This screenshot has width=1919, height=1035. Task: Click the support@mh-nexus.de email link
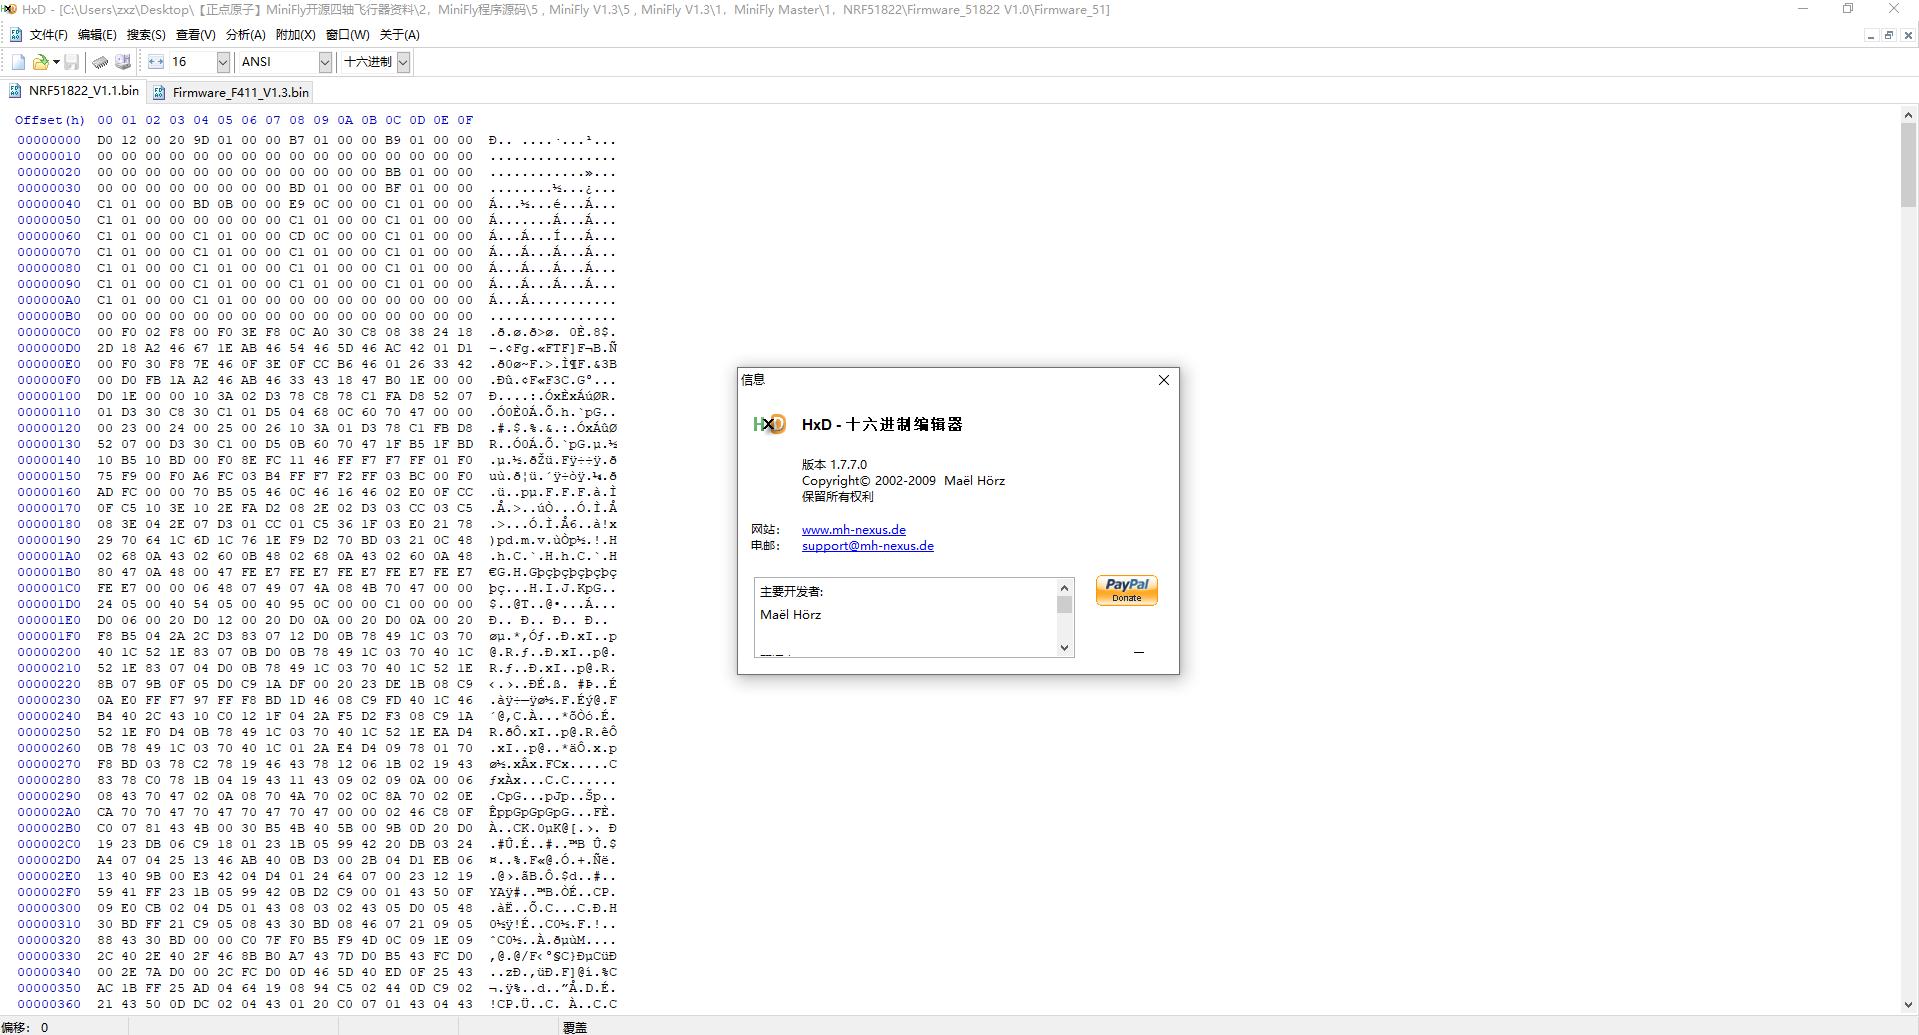(867, 546)
